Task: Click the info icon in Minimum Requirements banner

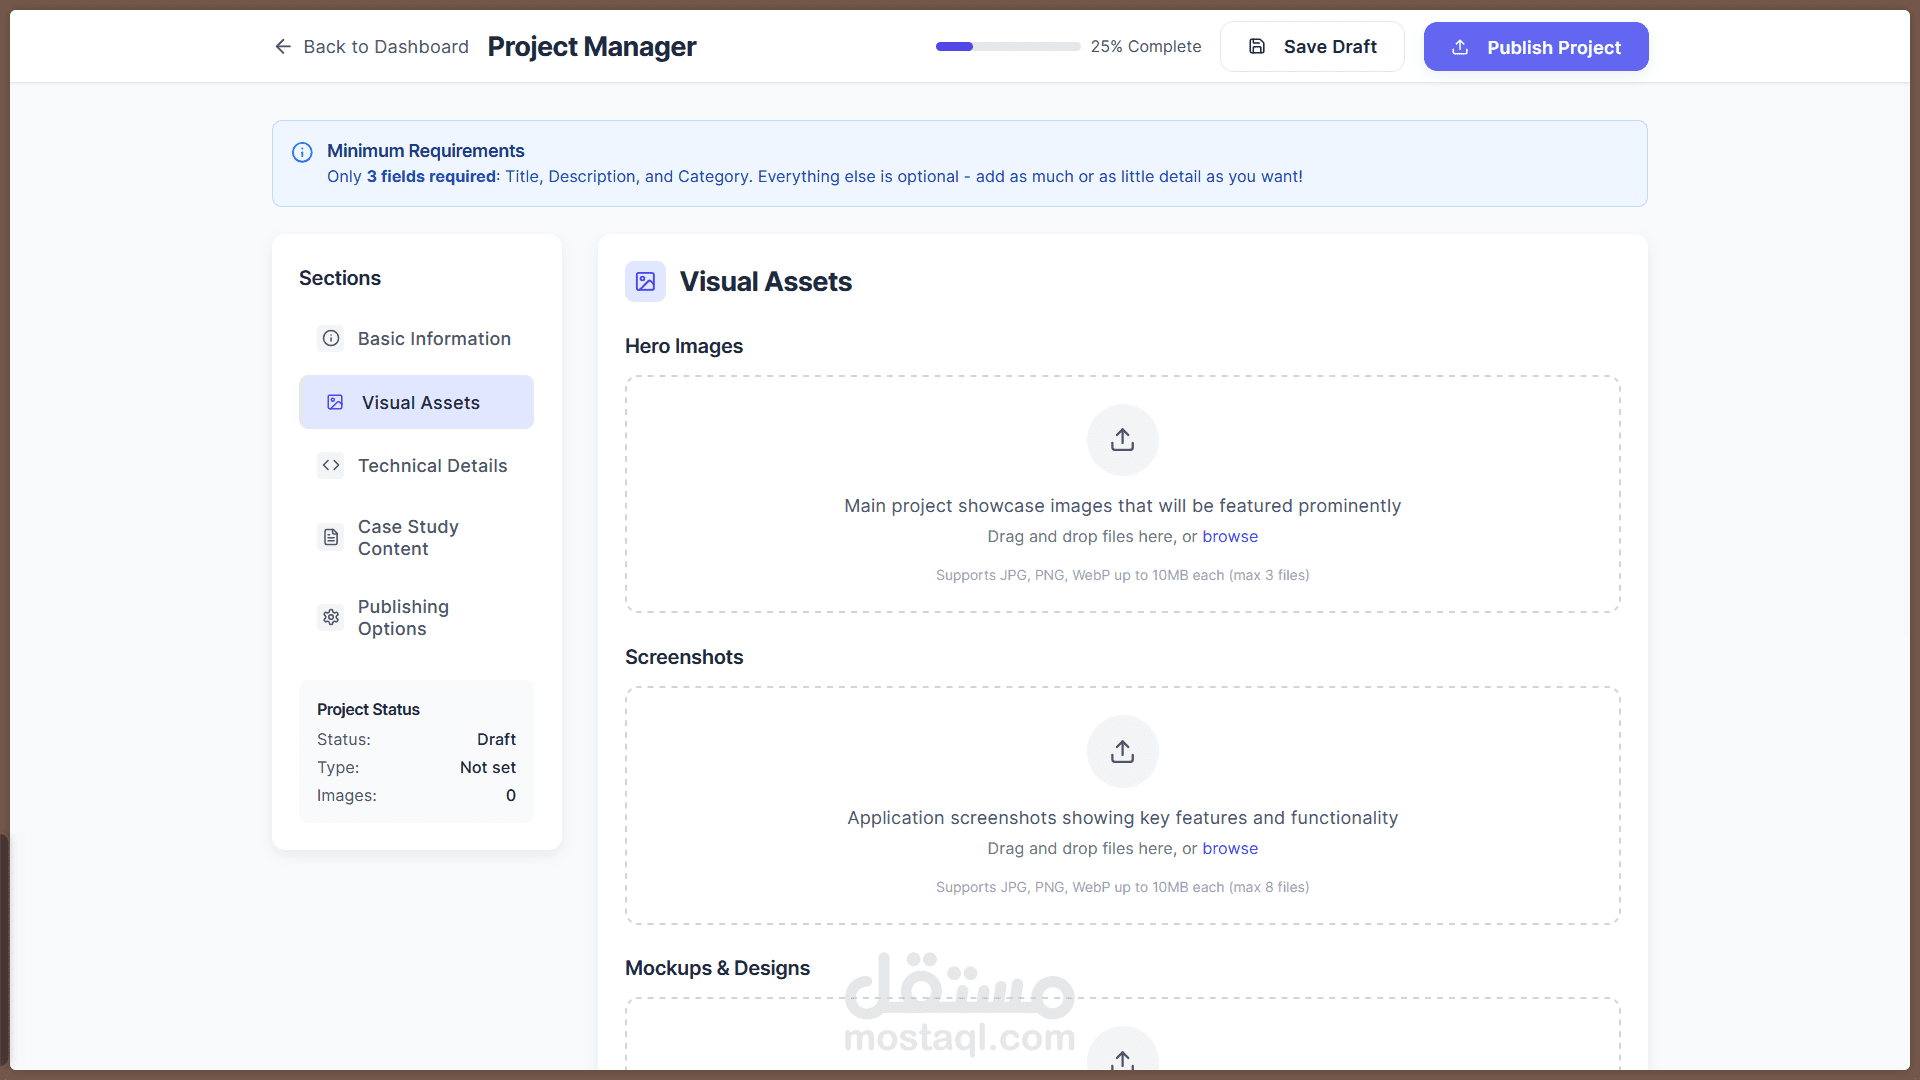Action: [x=302, y=152]
